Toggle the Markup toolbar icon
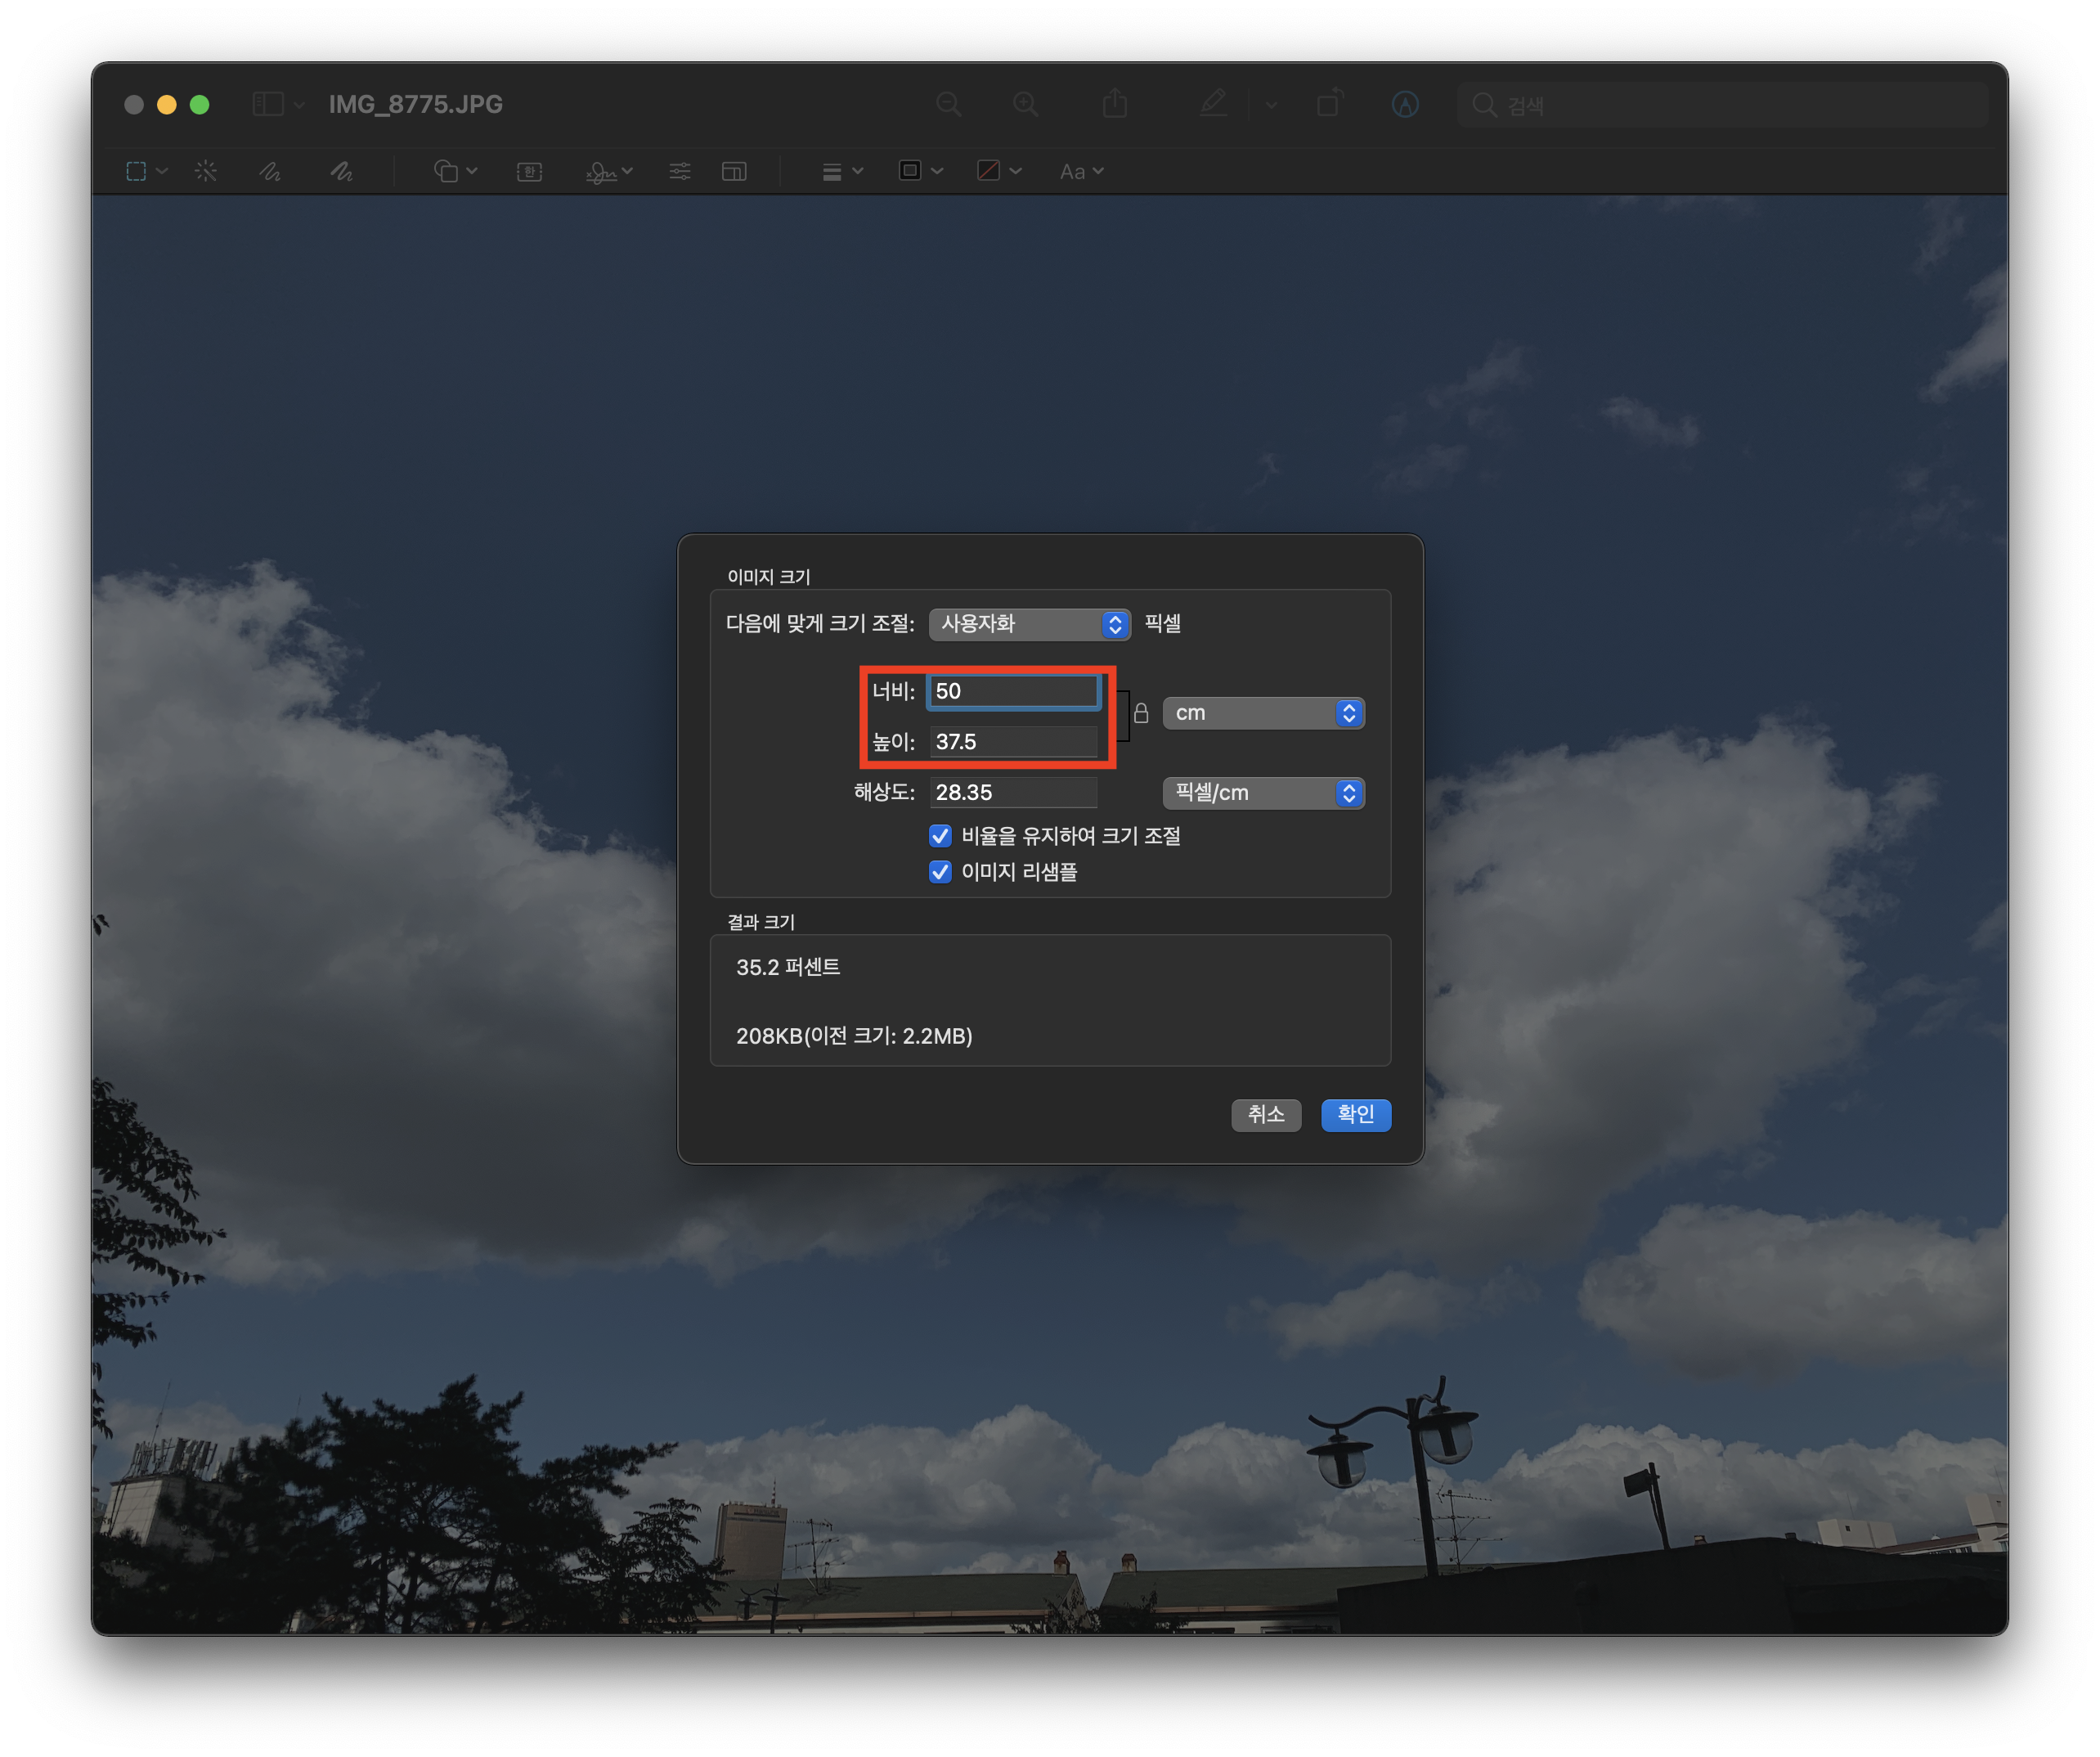The height and width of the screenshot is (1757, 2100). tap(1405, 104)
